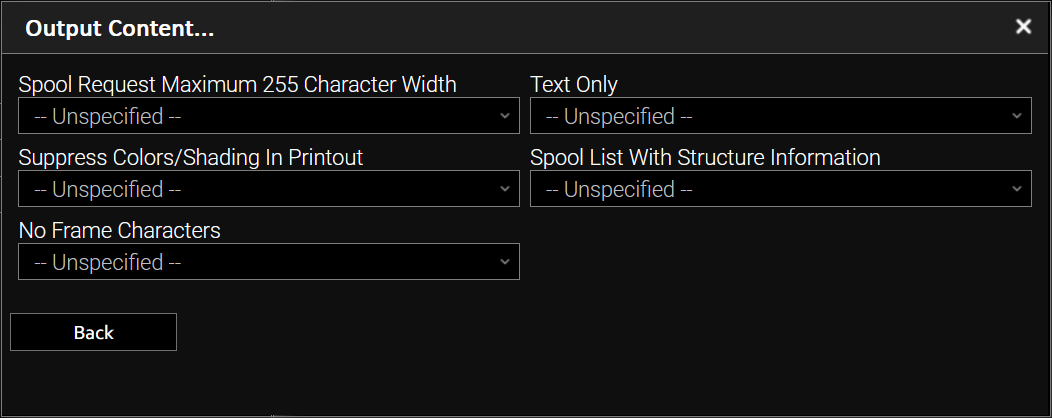Click the Suppress Colors/Shading In Printout label
The image size is (1052, 418).
[190, 158]
